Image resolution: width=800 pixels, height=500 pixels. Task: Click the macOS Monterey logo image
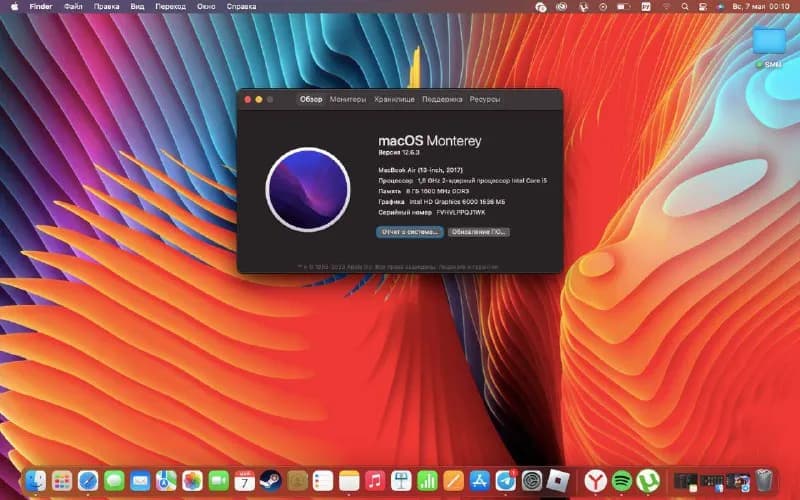(308, 190)
